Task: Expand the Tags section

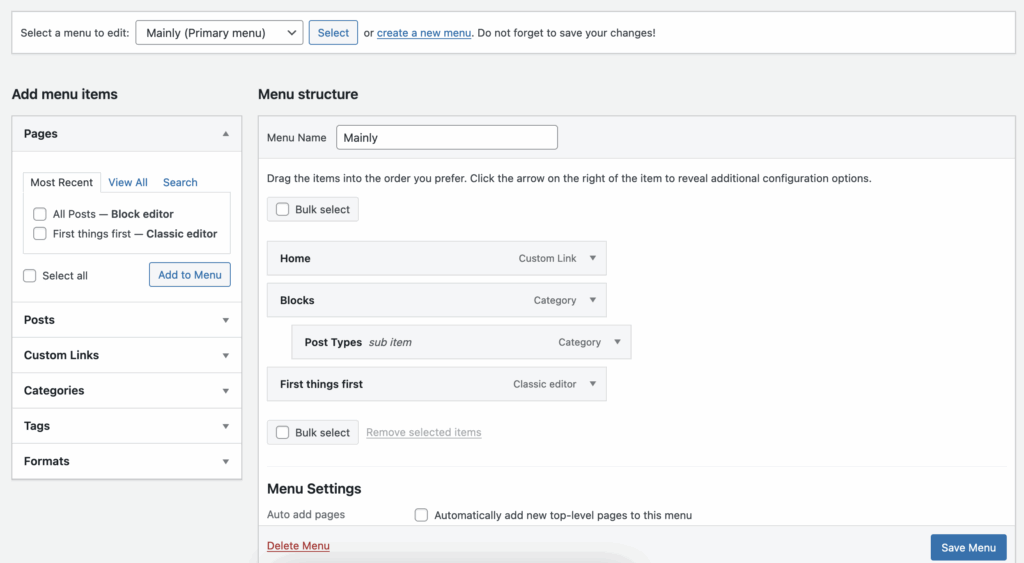Action: 225,426
